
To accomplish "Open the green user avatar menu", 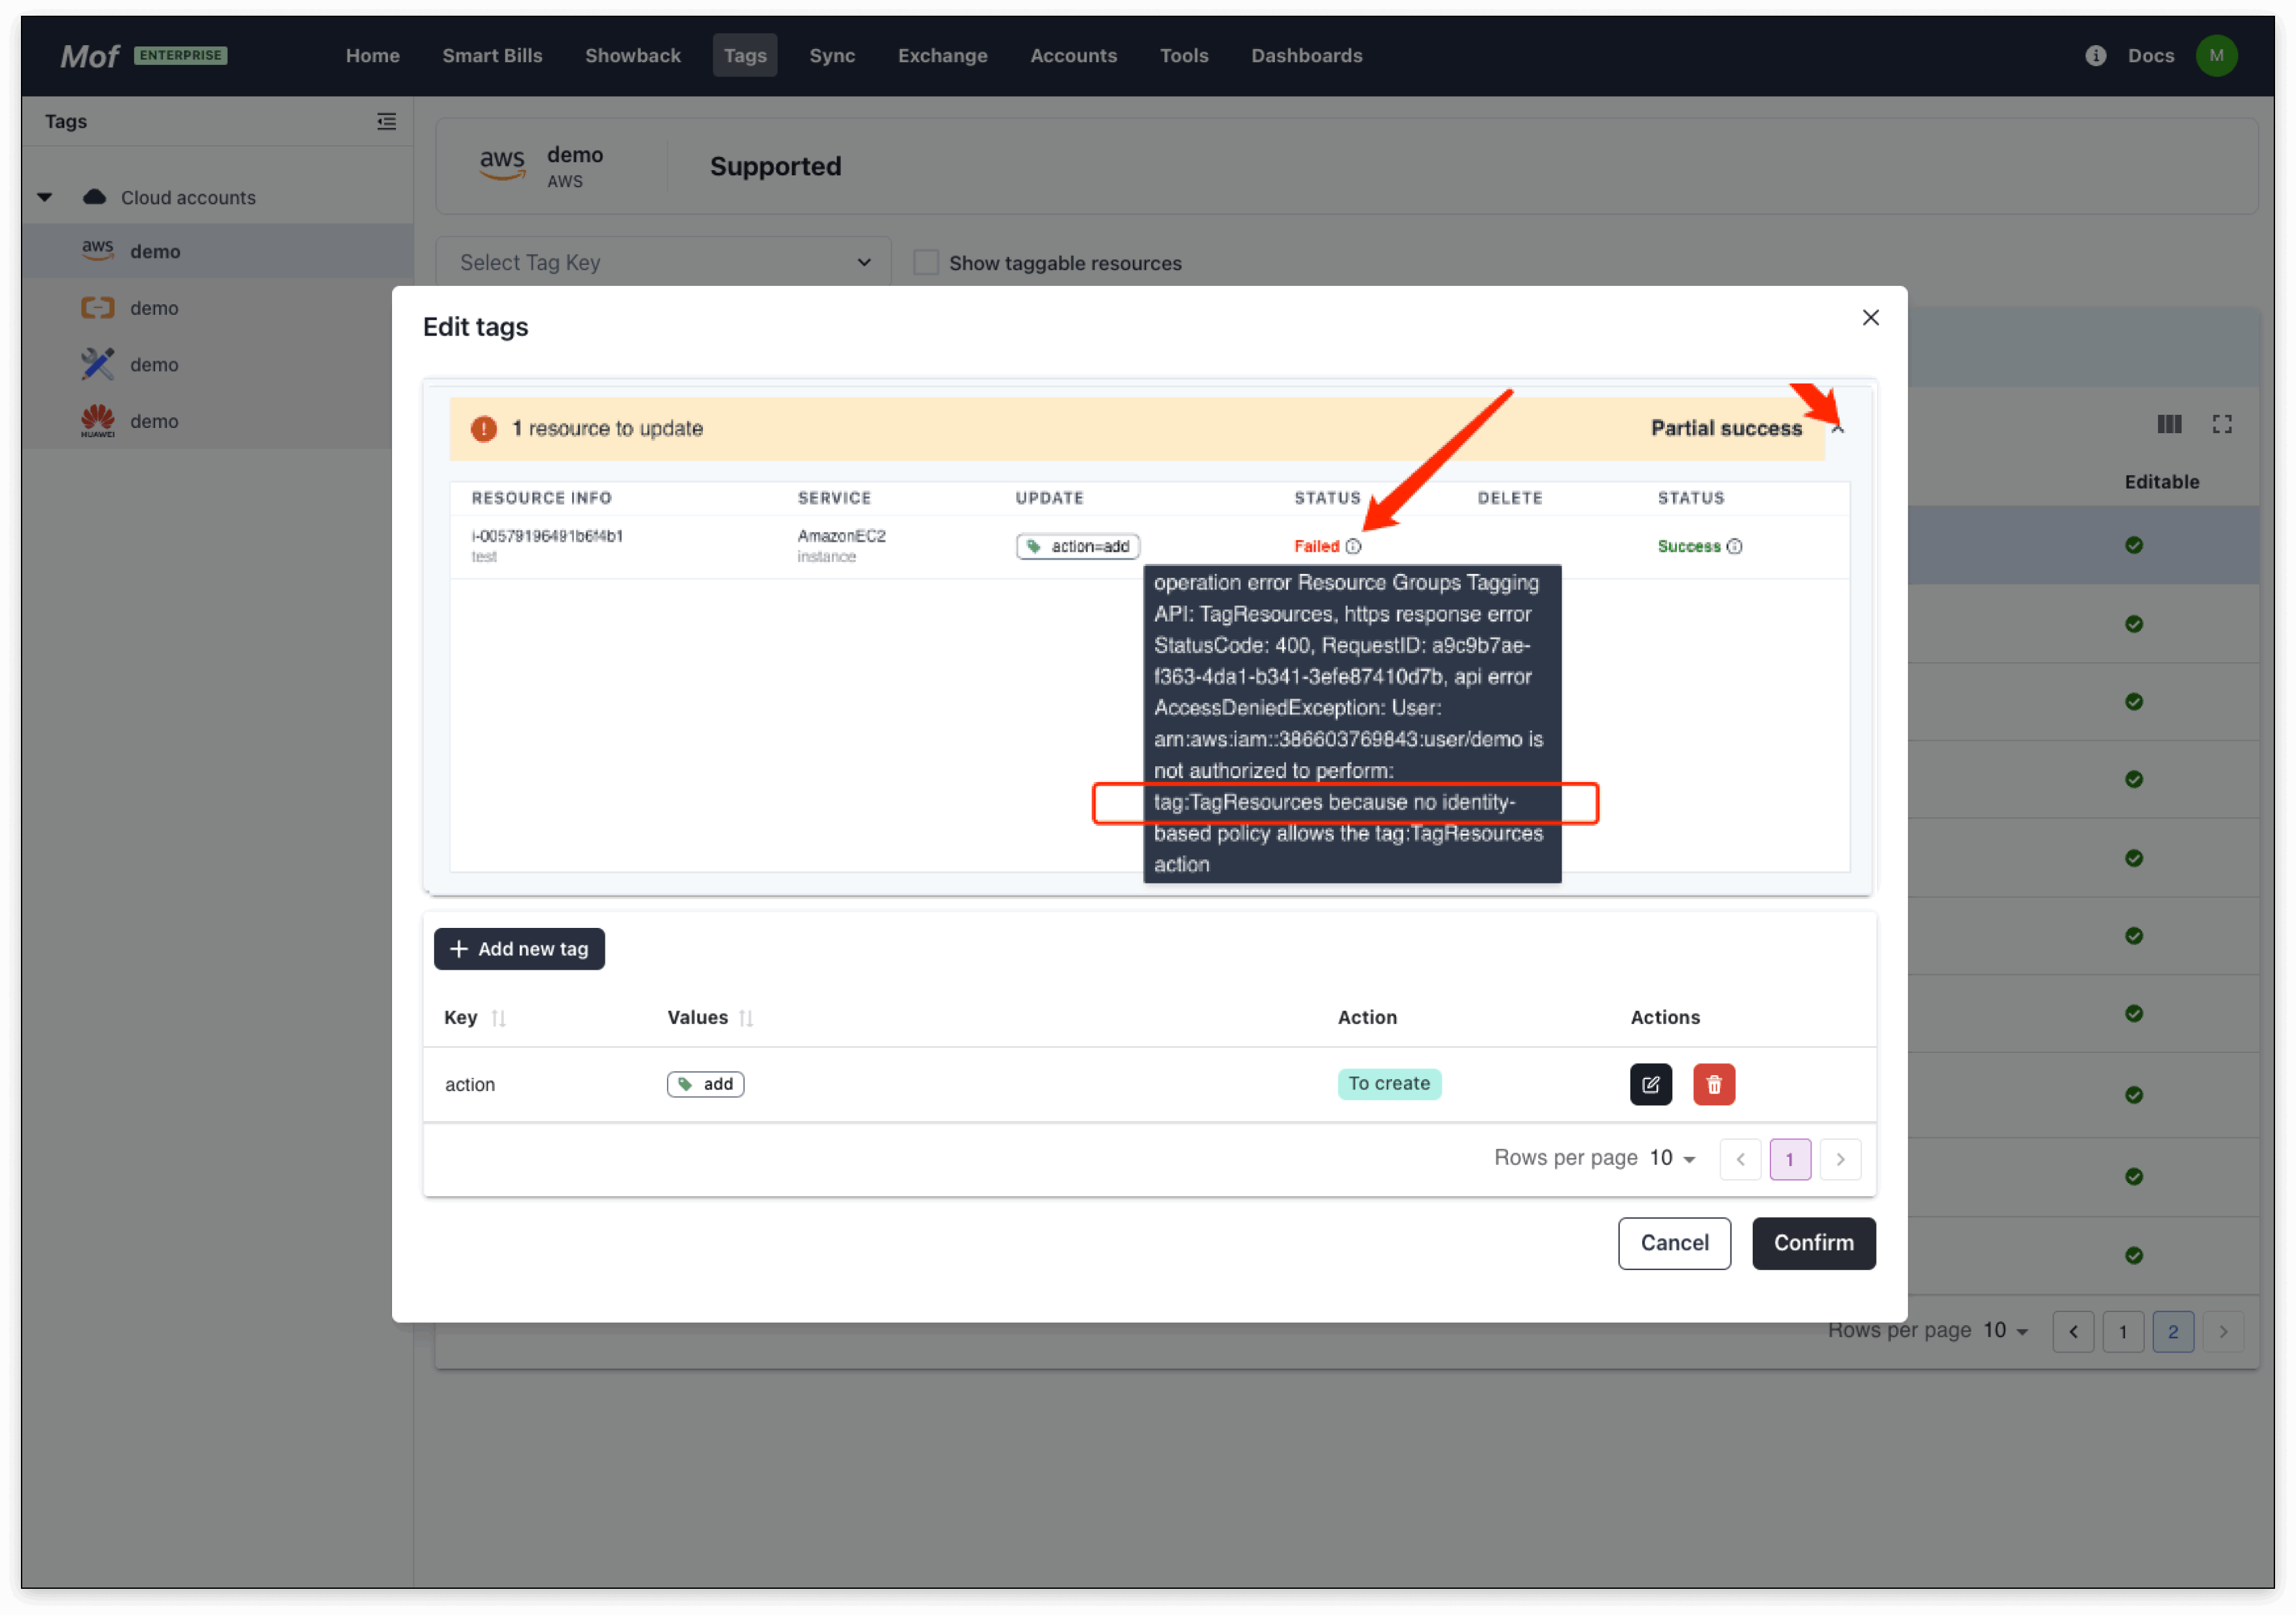I will [2216, 56].
